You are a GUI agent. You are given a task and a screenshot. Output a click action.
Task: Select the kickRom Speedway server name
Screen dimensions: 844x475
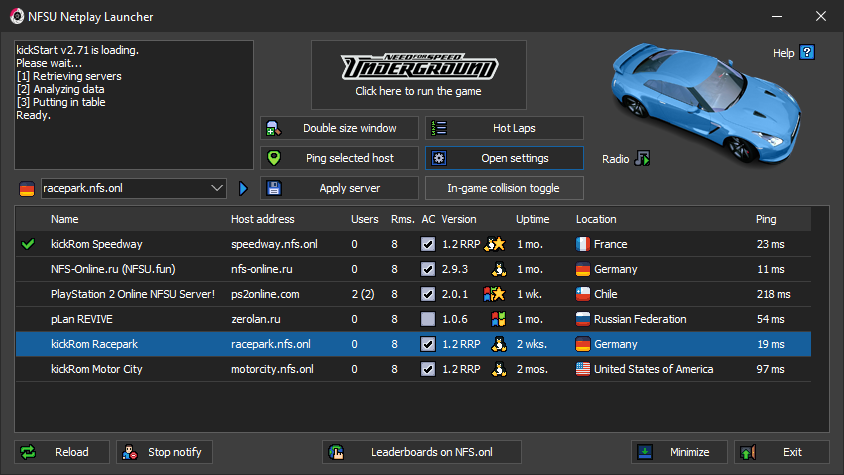click(96, 244)
